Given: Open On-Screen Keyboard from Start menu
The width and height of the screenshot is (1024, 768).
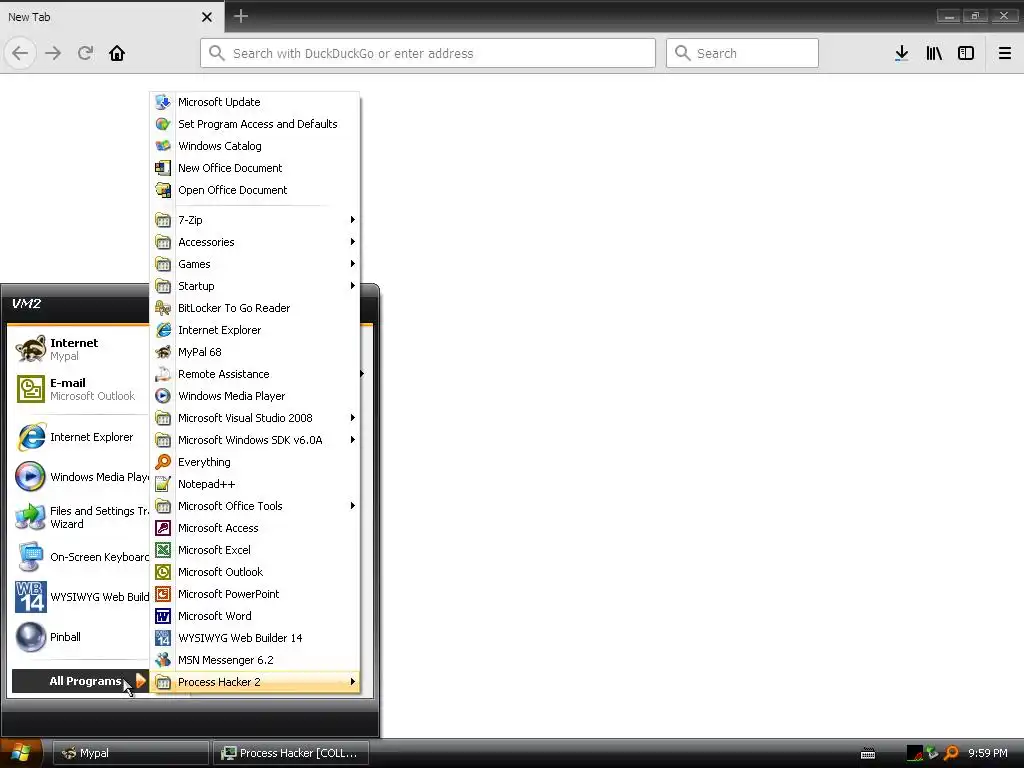Looking at the screenshot, I should pyautogui.click(x=80, y=557).
